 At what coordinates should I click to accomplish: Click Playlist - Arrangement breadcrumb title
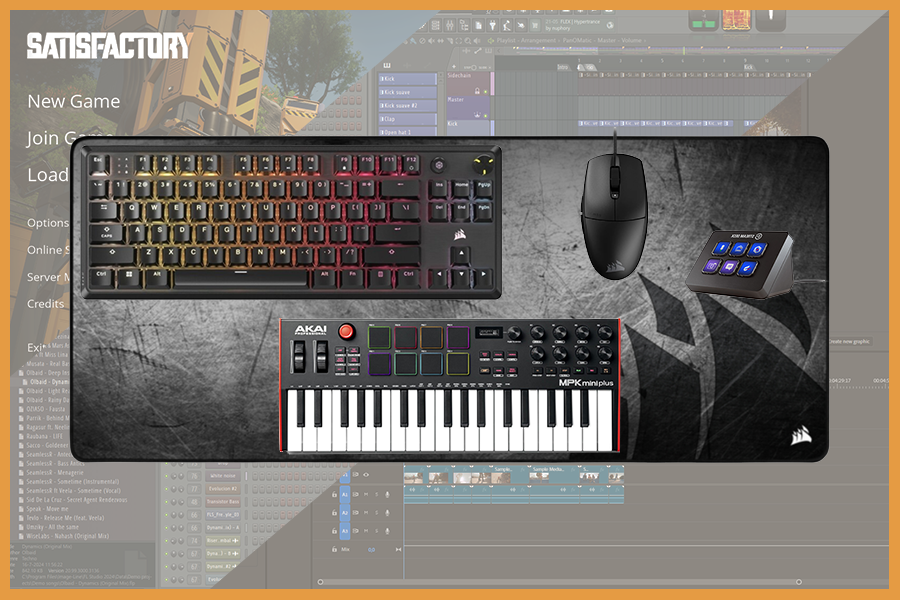coord(528,41)
